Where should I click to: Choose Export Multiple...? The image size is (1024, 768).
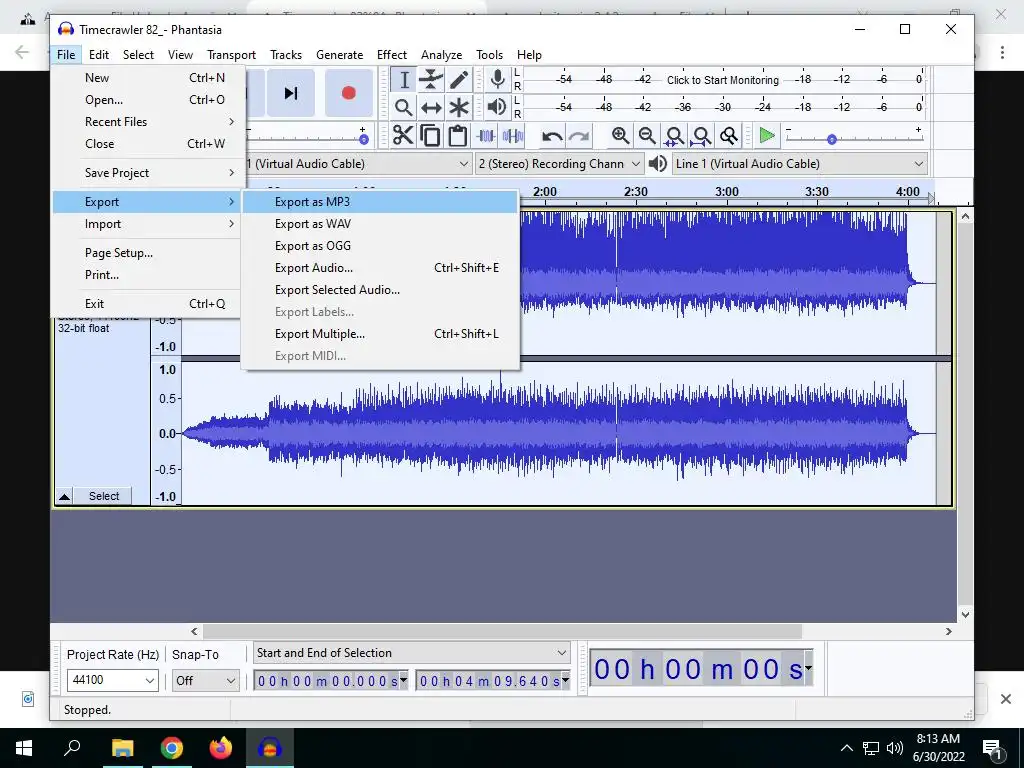pos(381,334)
